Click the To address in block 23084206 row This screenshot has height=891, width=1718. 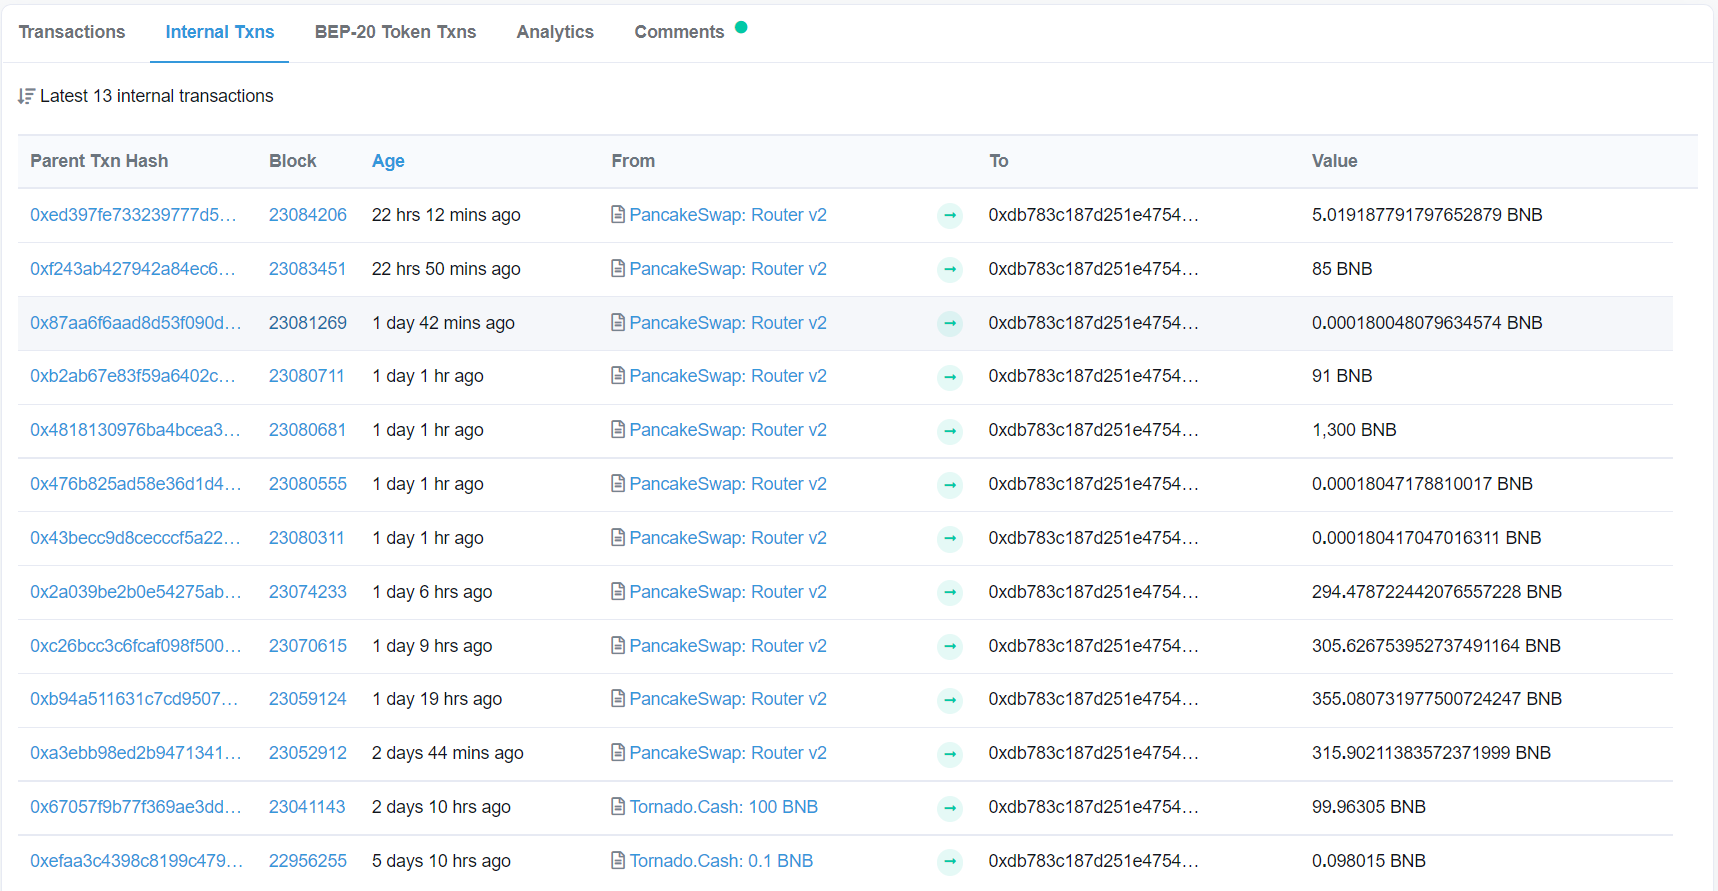1093,215
